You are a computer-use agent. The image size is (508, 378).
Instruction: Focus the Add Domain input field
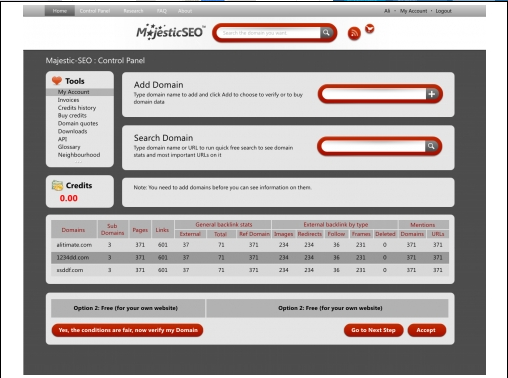coord(374,94)
